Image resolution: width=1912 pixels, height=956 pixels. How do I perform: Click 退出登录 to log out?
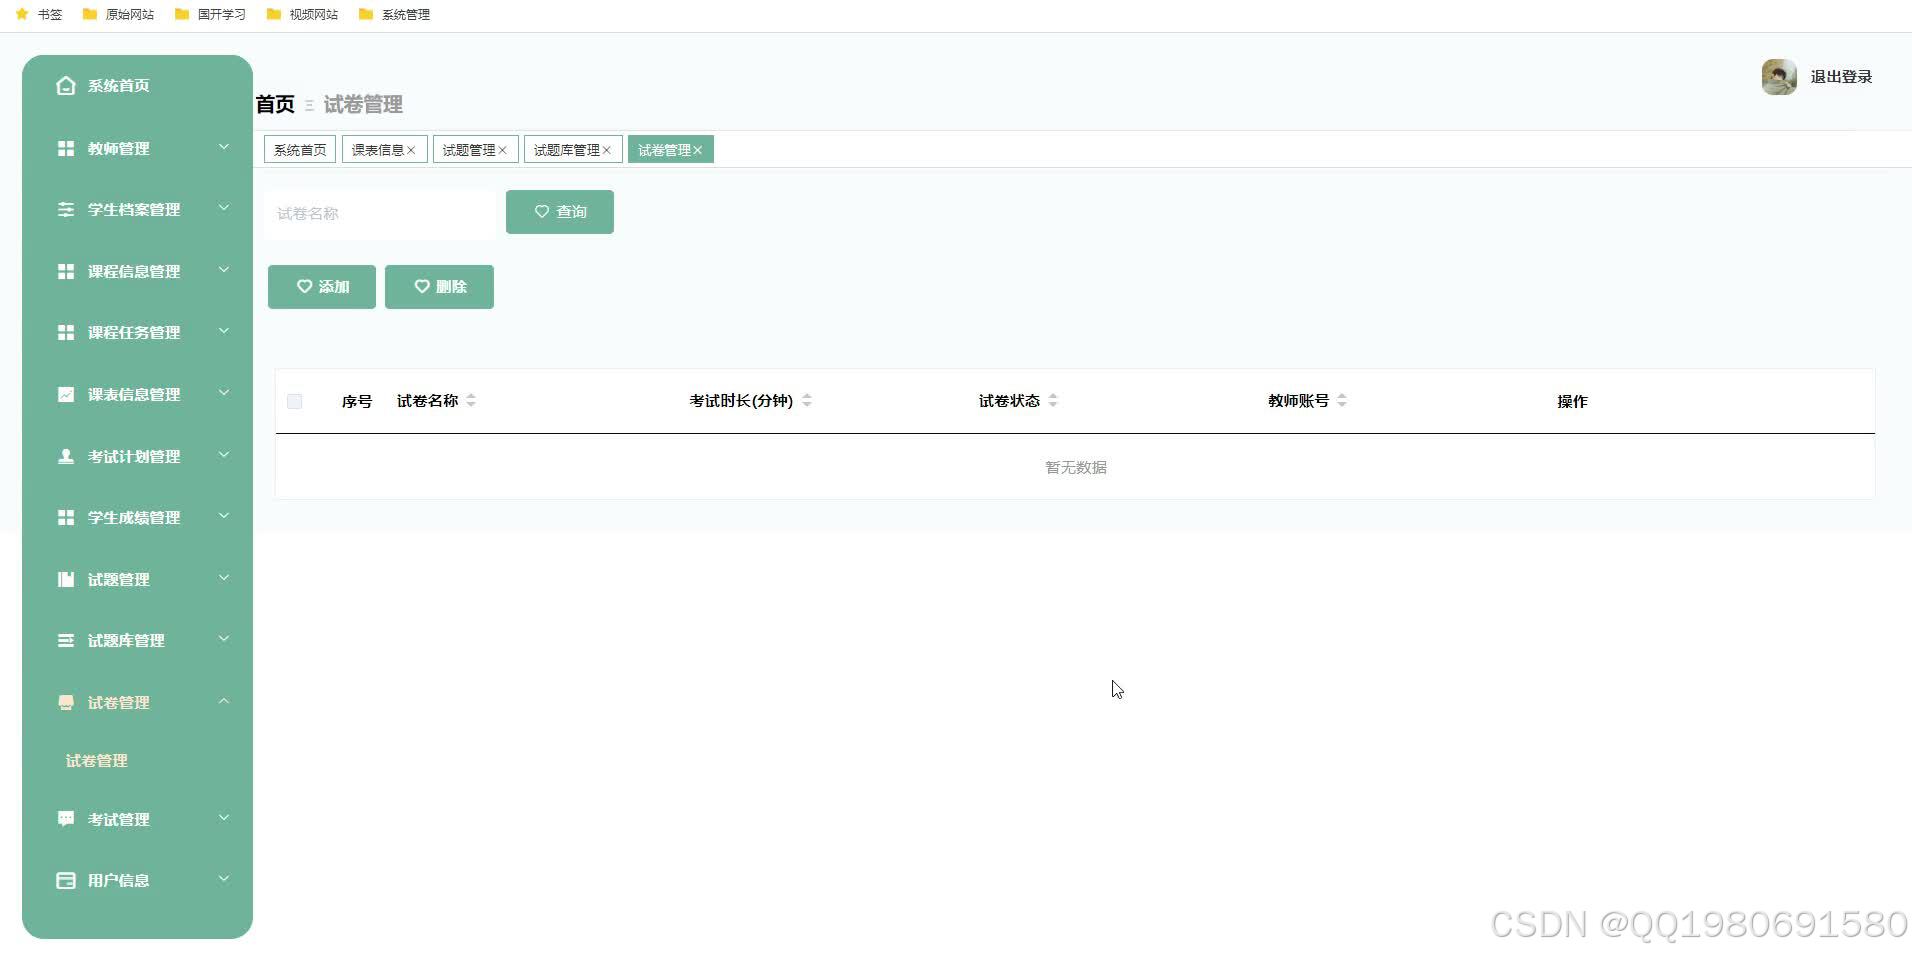click(1841, 77)
